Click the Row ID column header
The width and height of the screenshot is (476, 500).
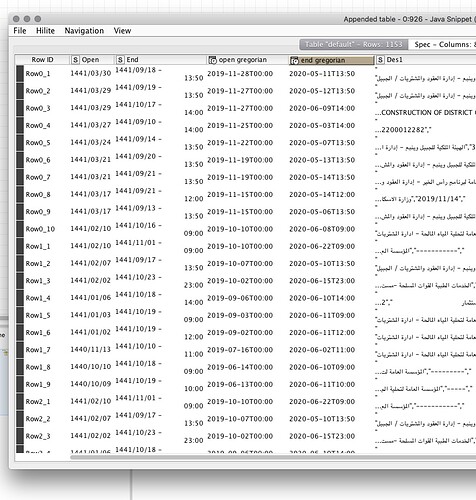42,60
